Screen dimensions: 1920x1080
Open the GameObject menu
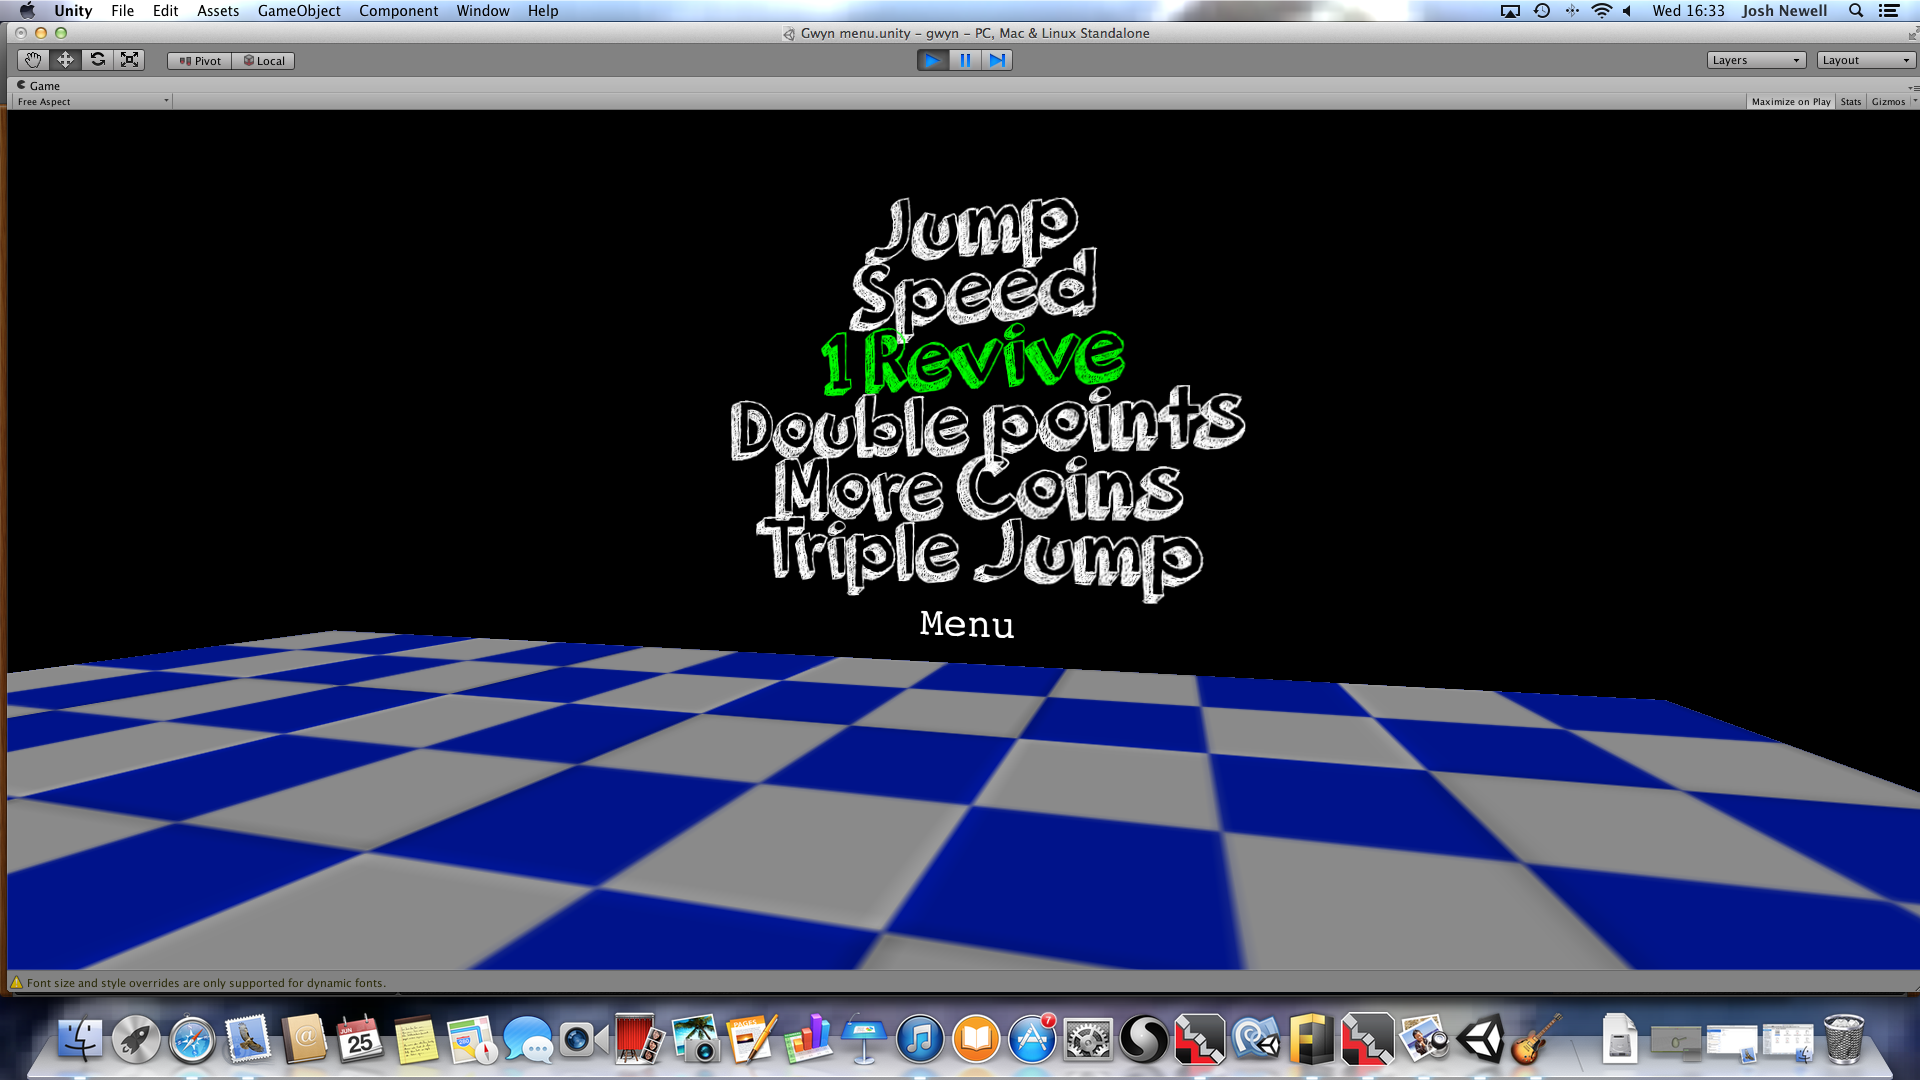coord(299,11)
